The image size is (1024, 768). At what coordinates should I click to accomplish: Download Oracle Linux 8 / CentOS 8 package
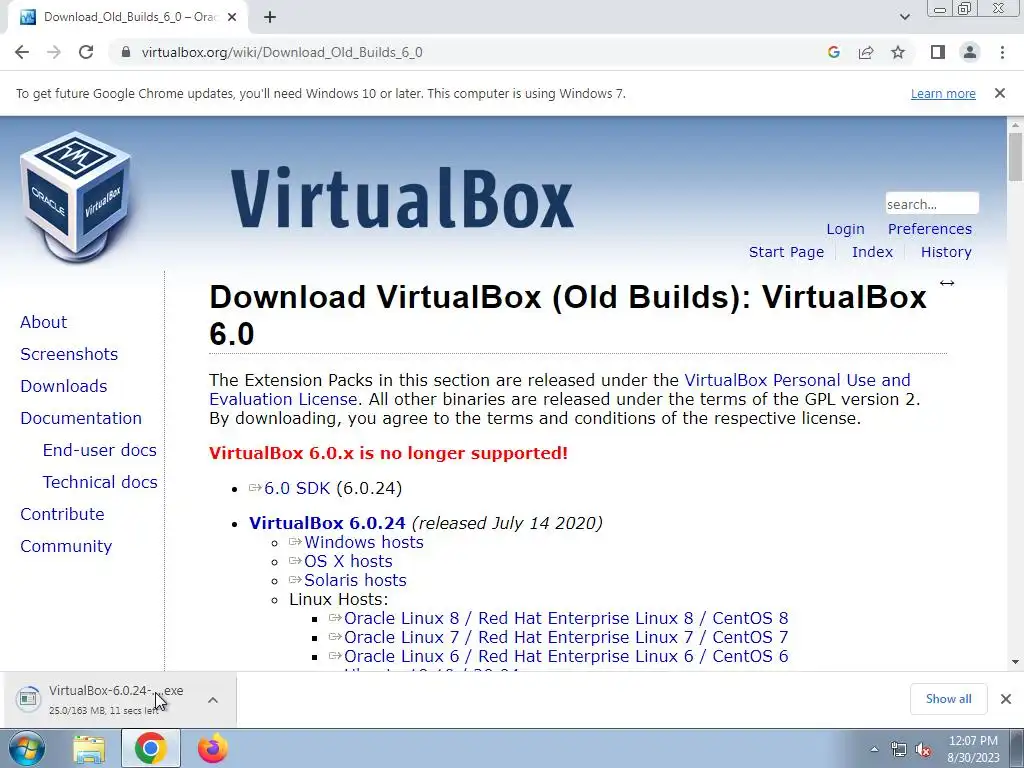(x=566, y=618)
